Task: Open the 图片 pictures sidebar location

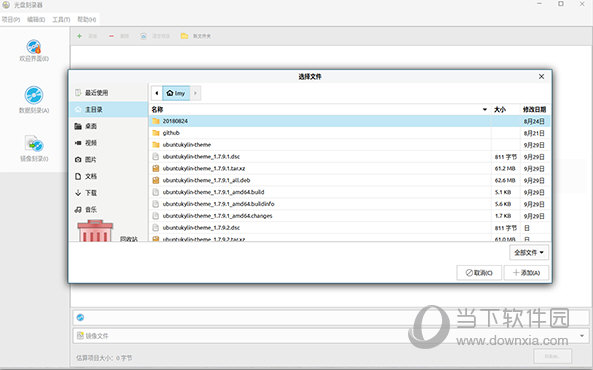Action: (109, 159)
